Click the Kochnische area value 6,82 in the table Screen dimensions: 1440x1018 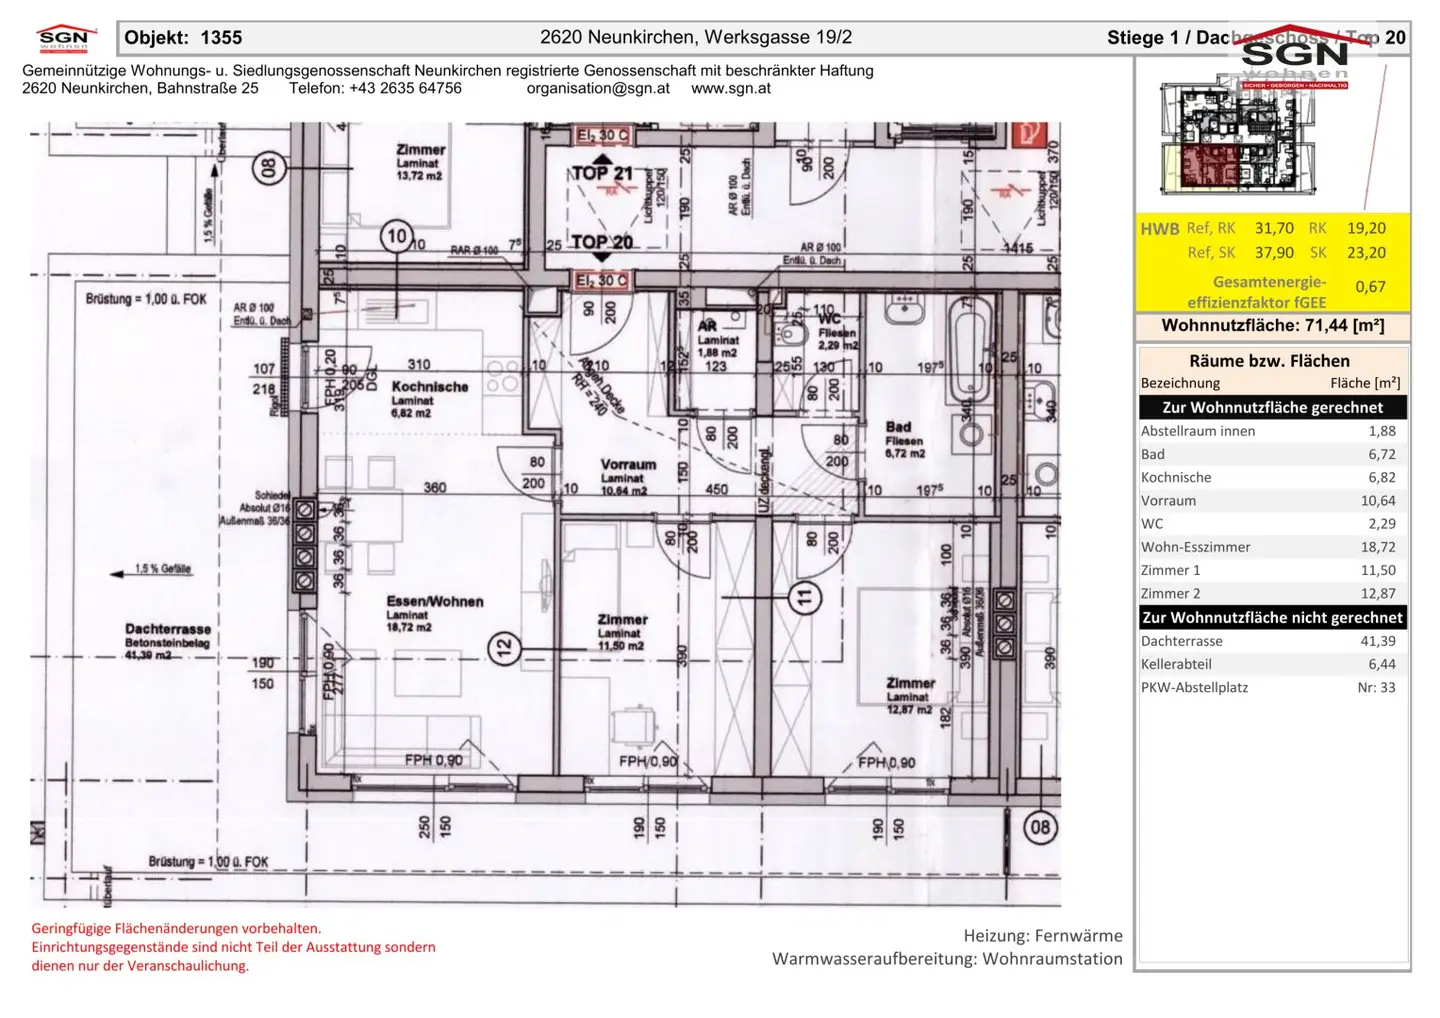pyautogui.click(x=1382, y=477)
